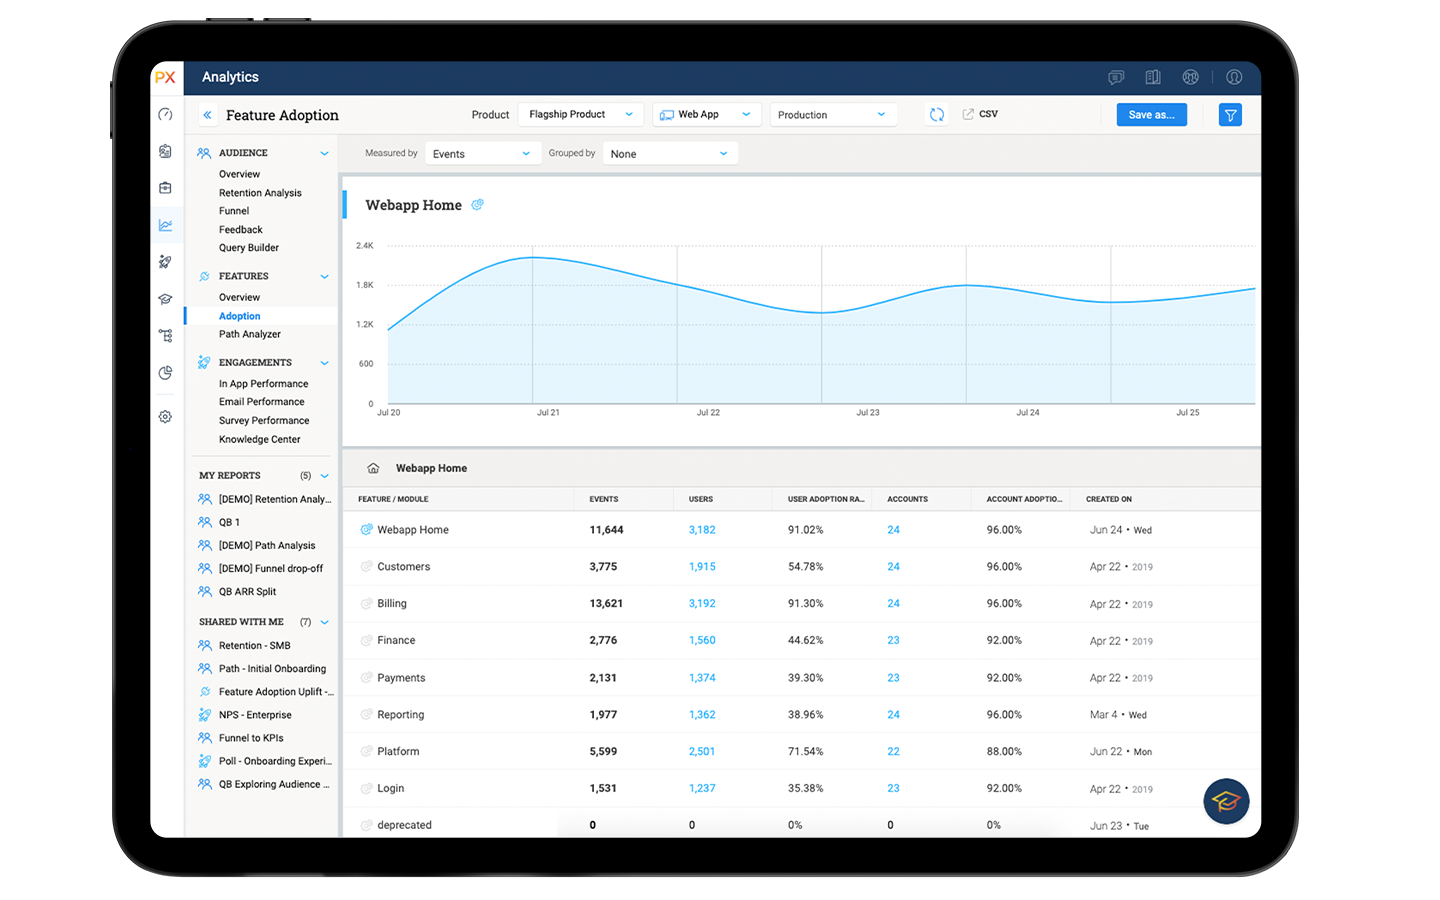Collapse sidebar with double-chevron back icon

(207, 115)
